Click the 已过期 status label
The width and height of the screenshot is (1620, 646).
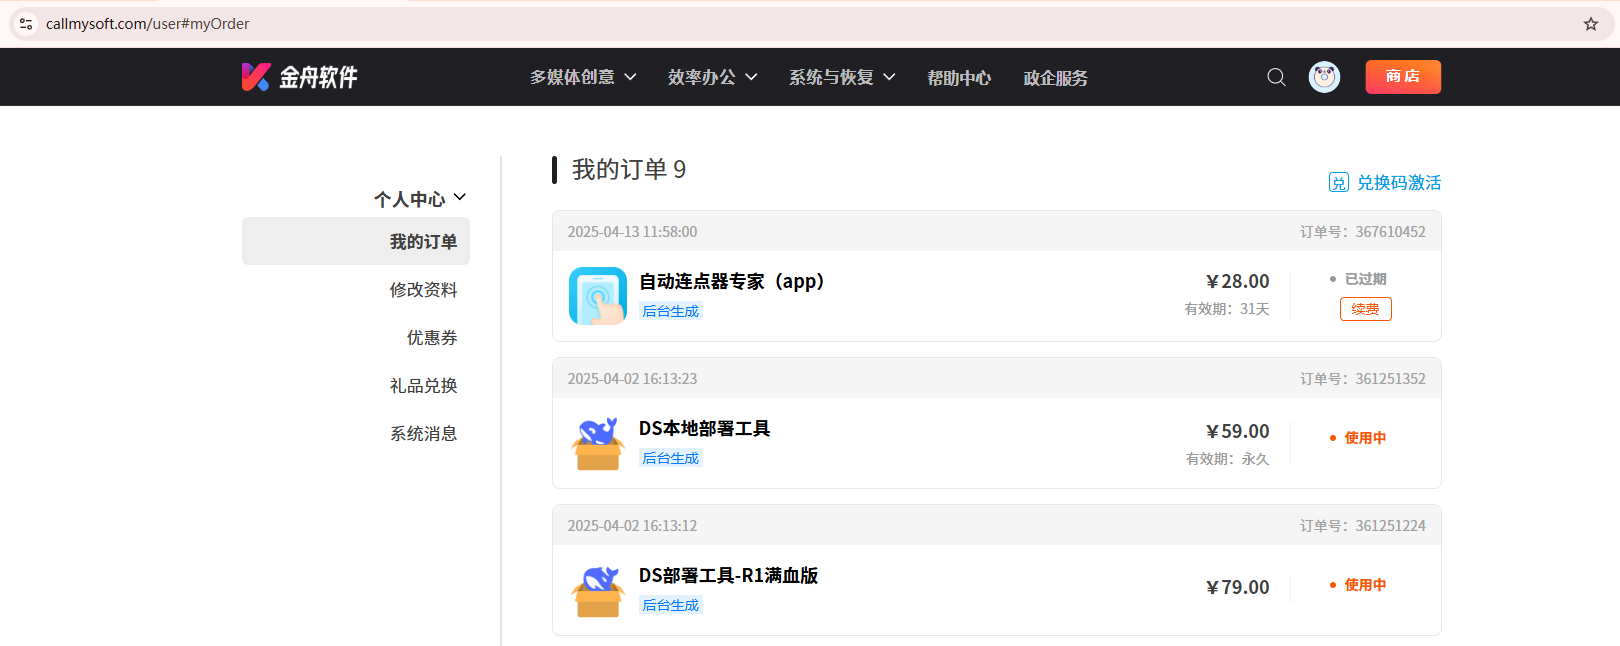coord(1365,279)
